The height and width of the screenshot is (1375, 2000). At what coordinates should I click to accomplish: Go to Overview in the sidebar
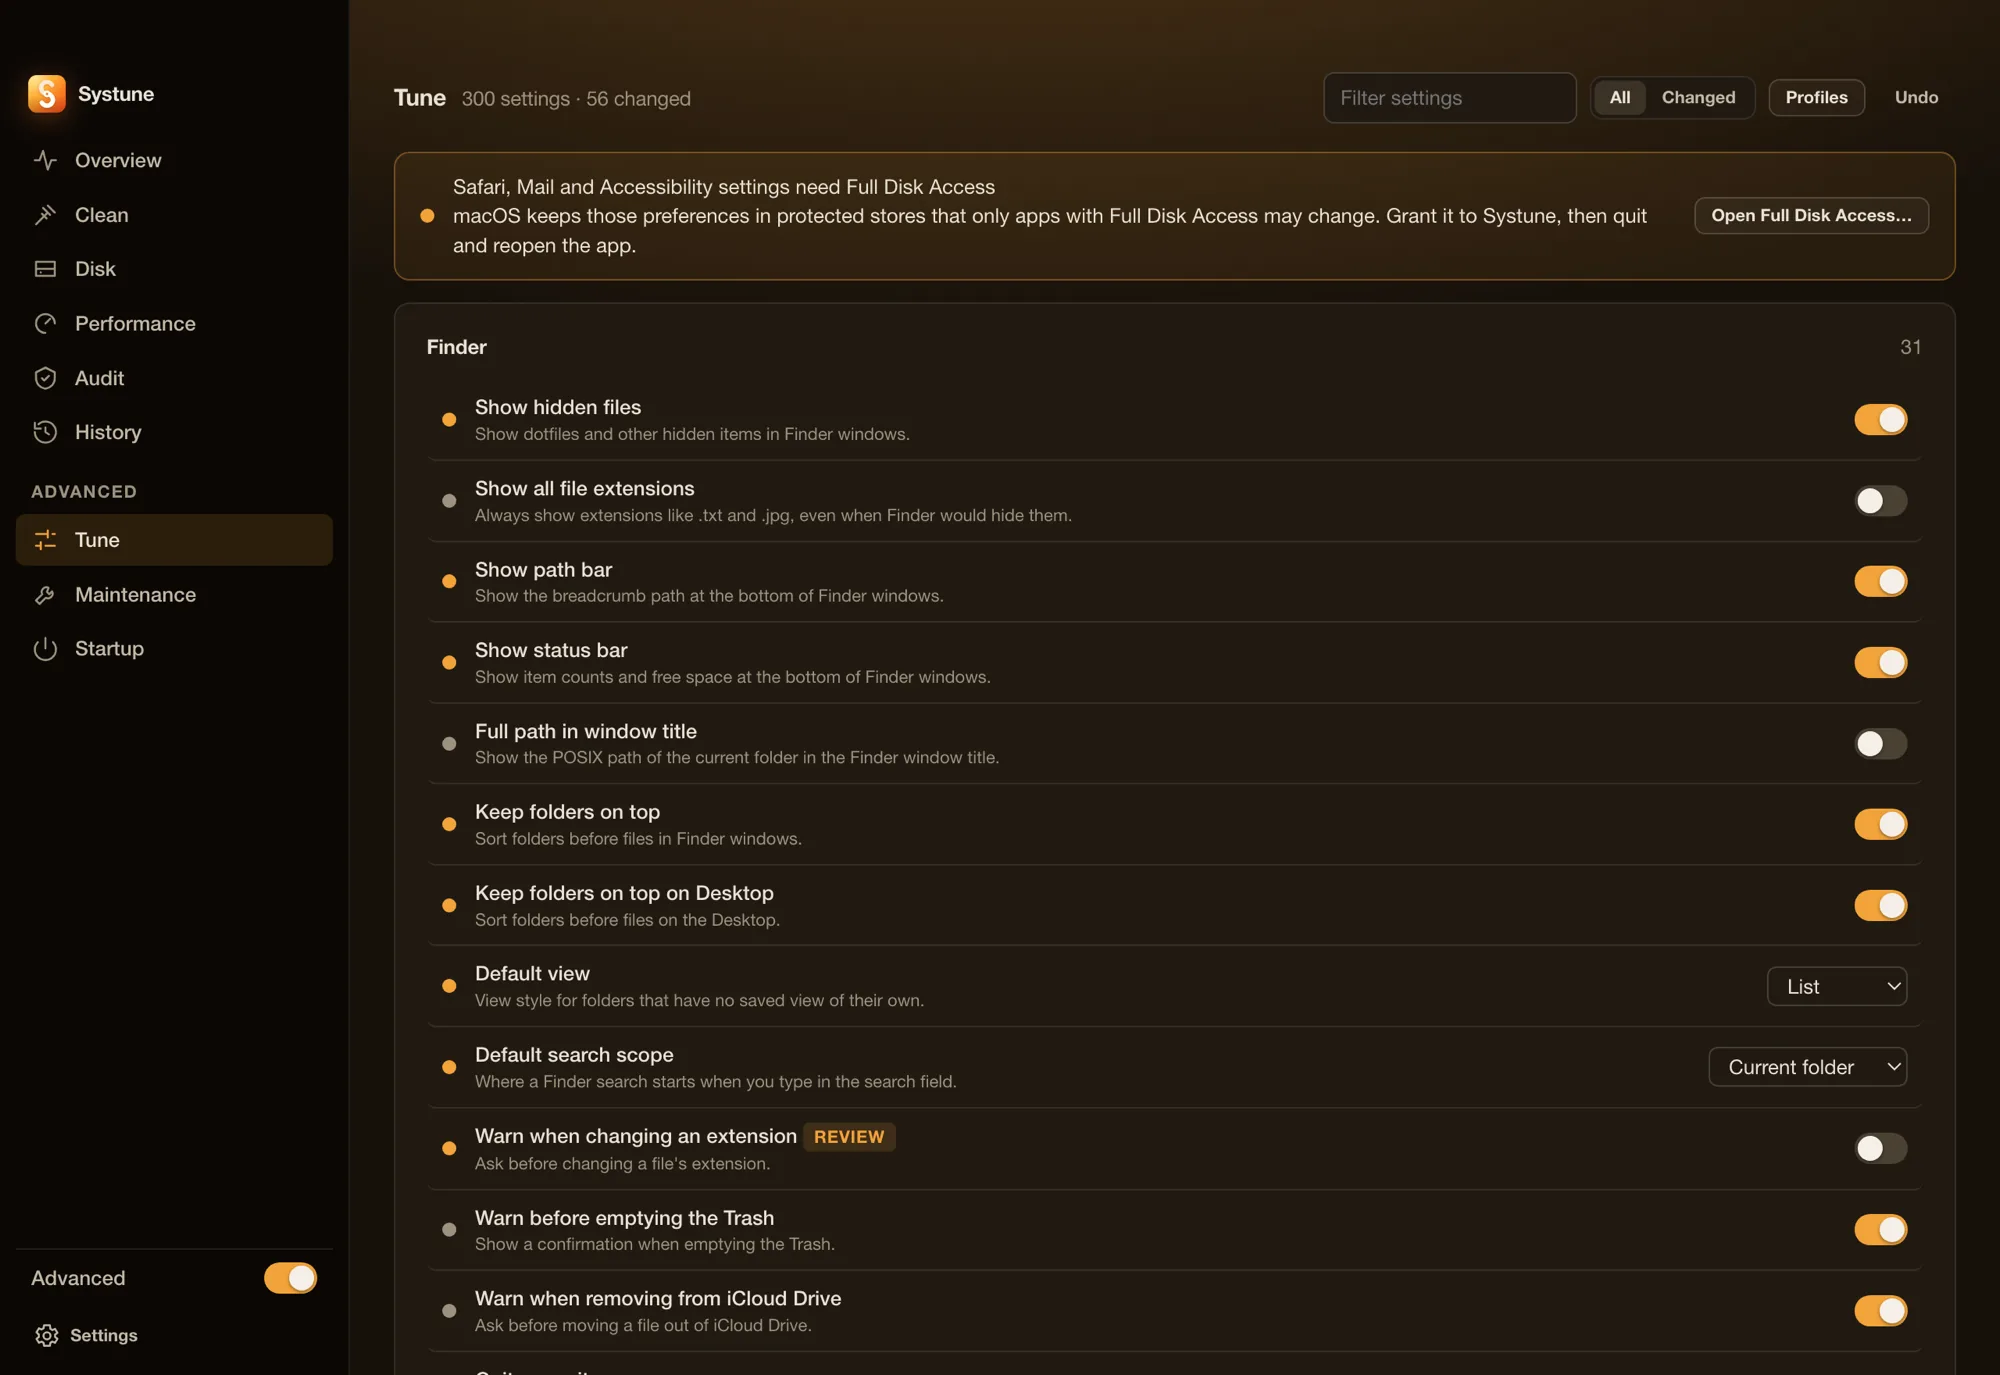point(174,160)
